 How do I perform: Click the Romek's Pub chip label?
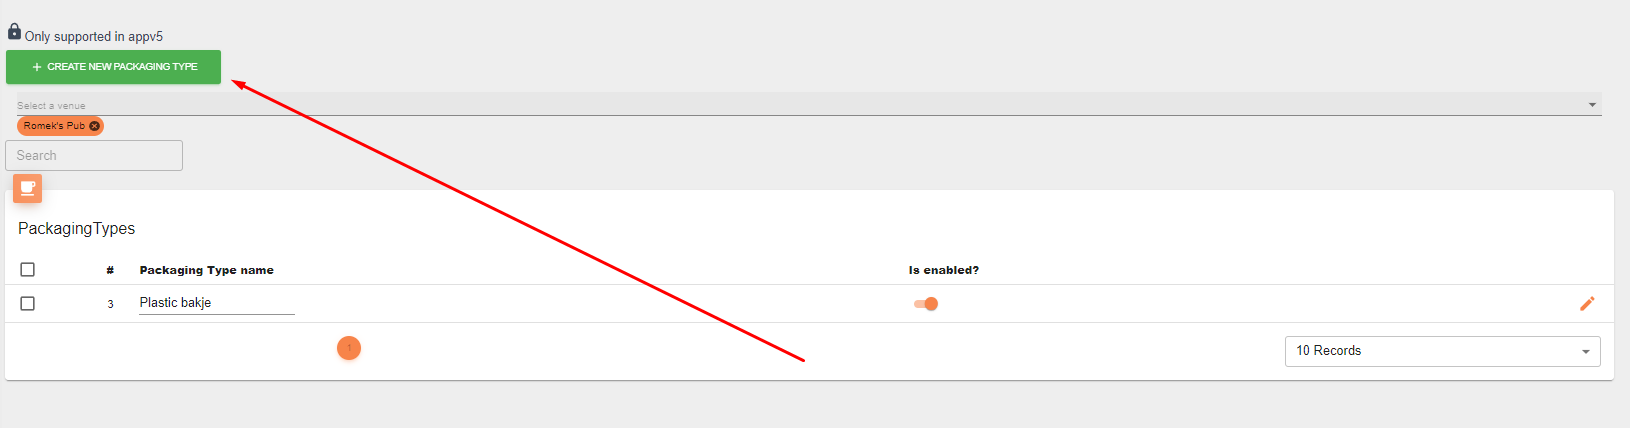(x=54, y=126)
